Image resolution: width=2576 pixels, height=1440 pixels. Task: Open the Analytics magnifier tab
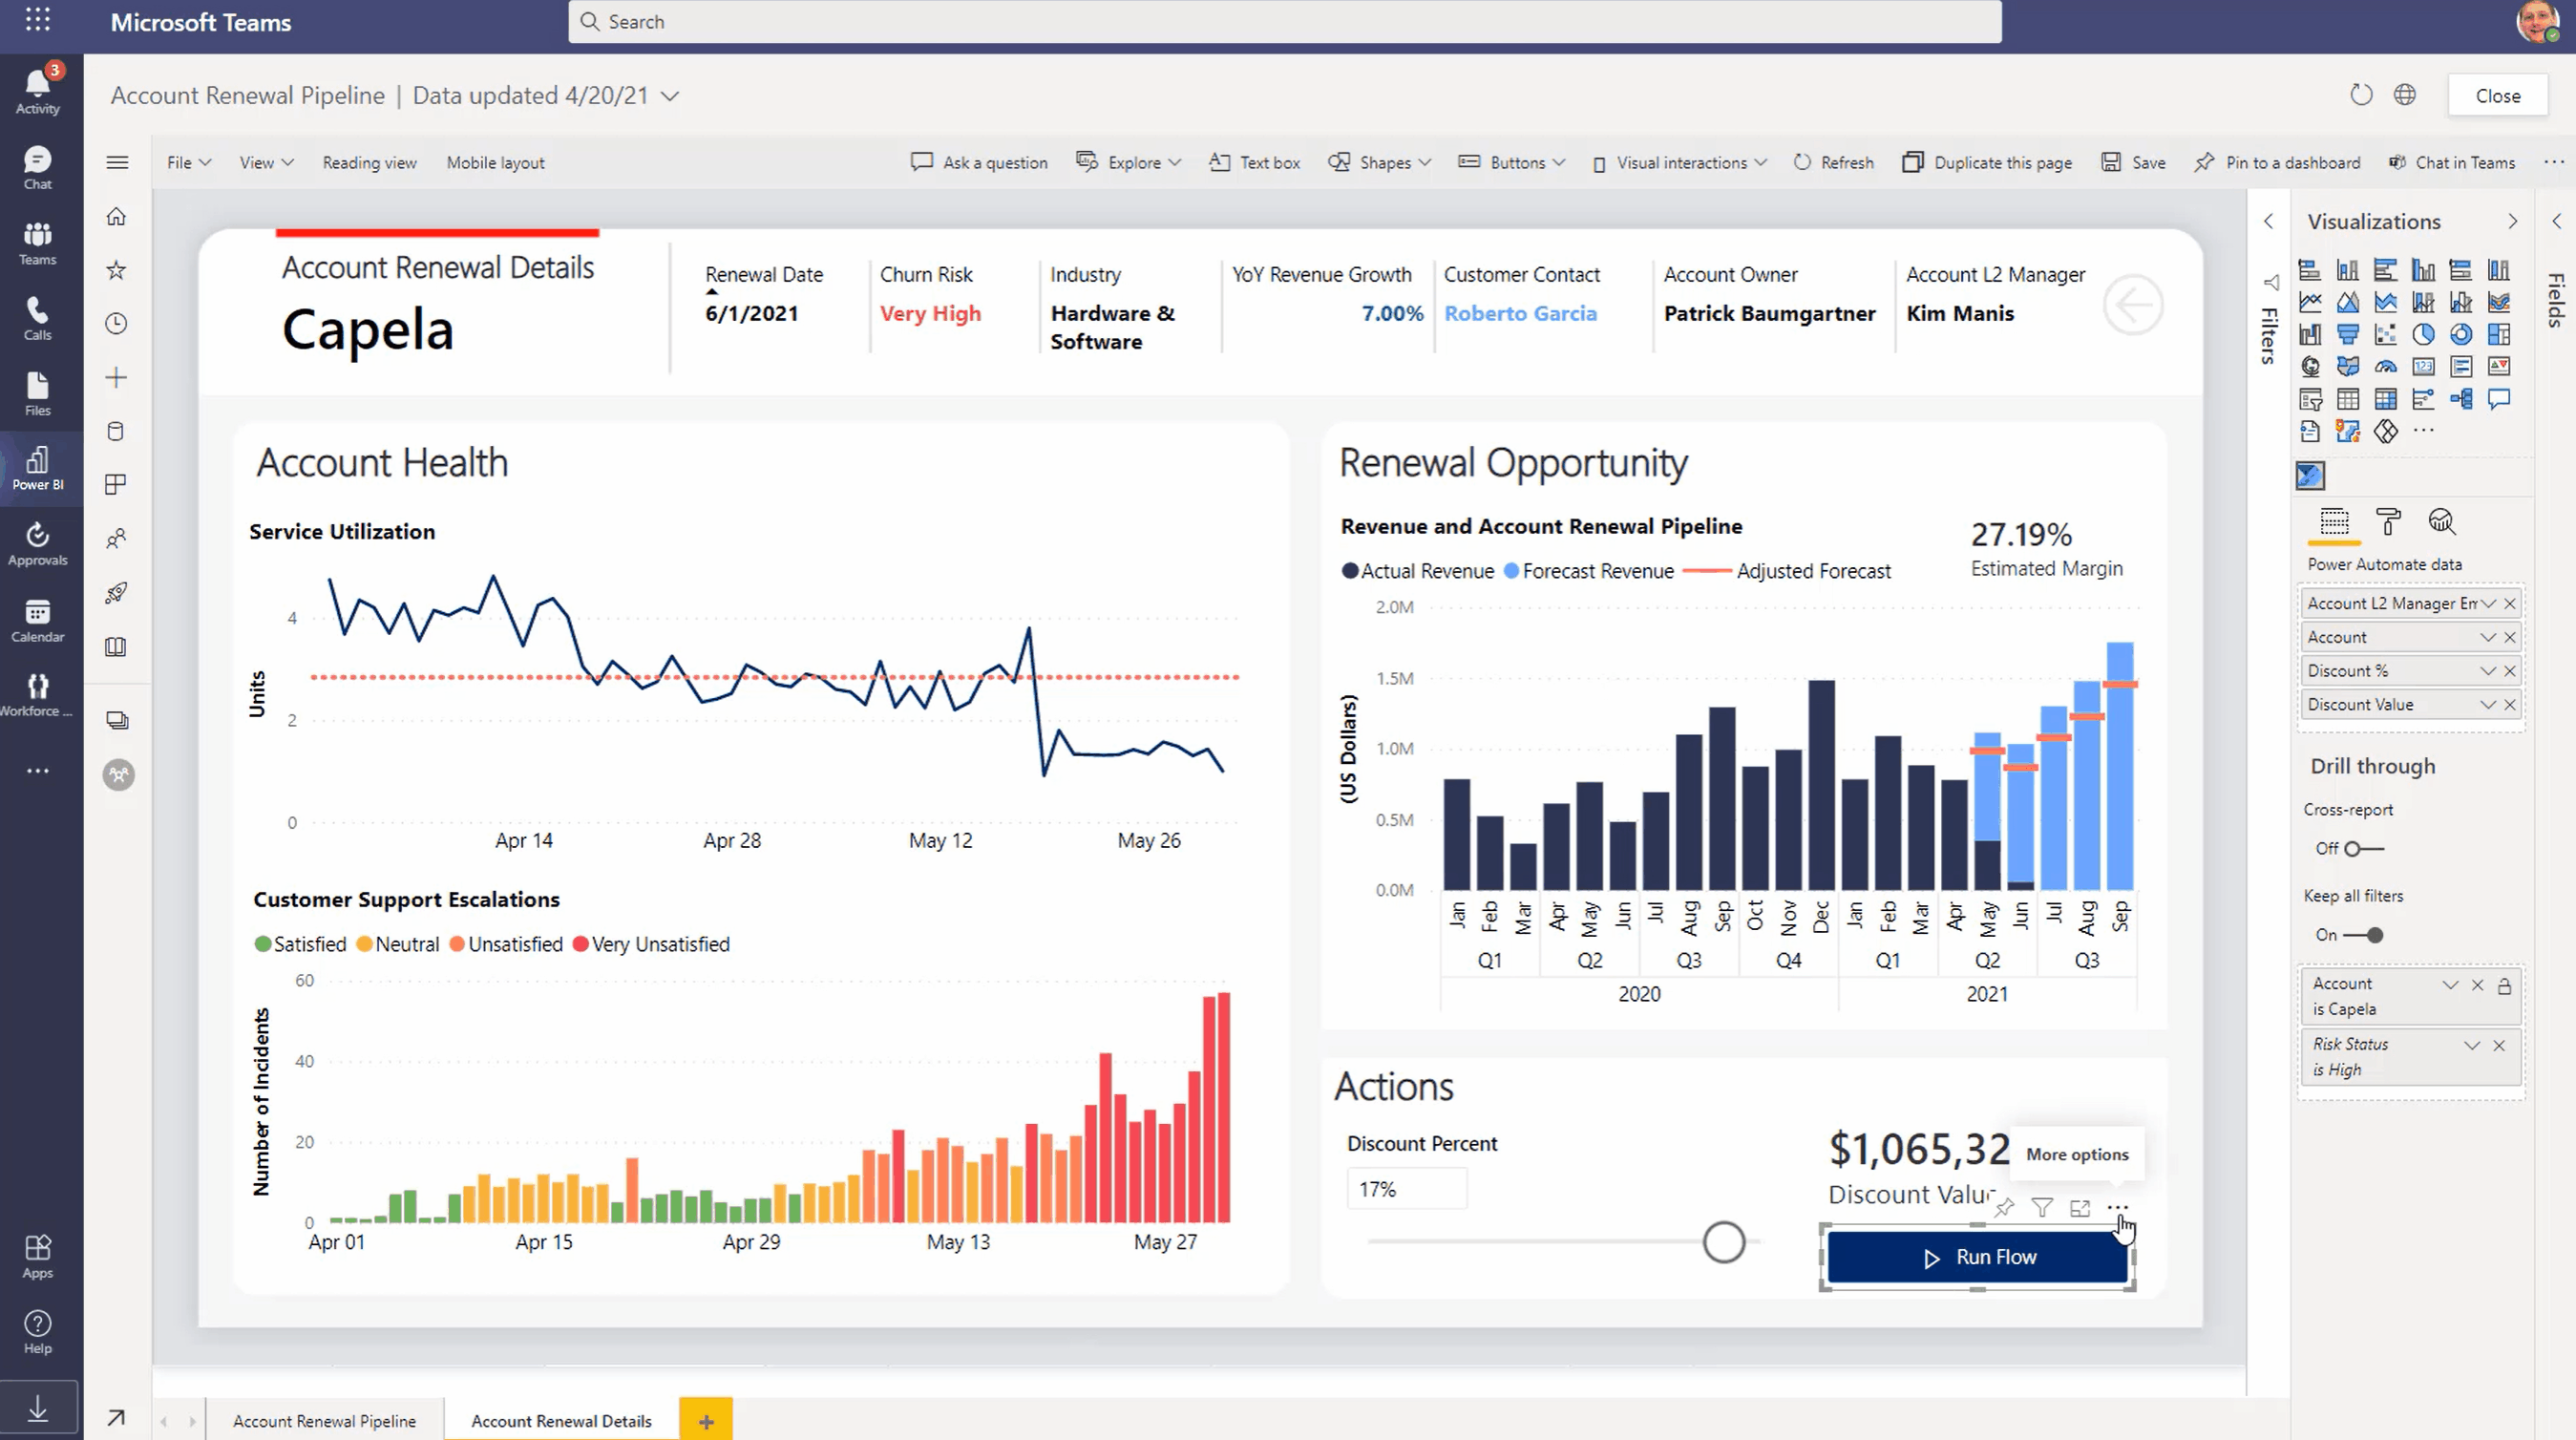[2441, 521]
